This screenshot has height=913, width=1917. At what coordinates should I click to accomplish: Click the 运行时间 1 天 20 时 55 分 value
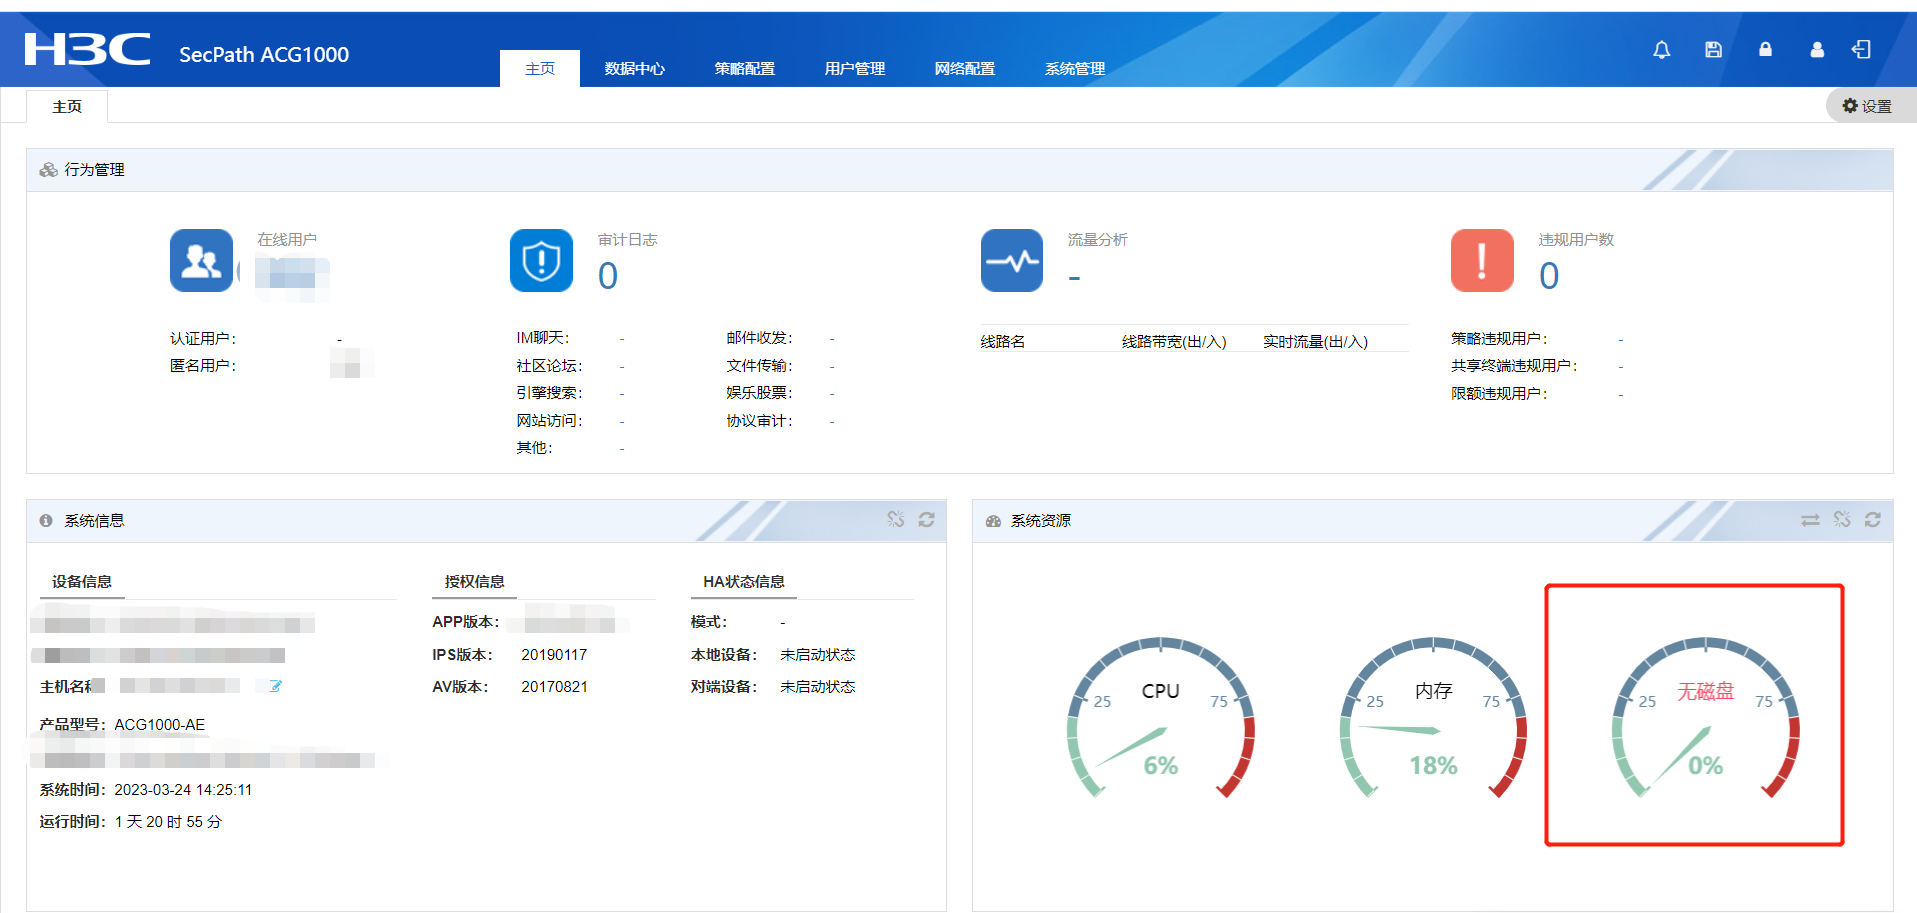click(168, 822)
